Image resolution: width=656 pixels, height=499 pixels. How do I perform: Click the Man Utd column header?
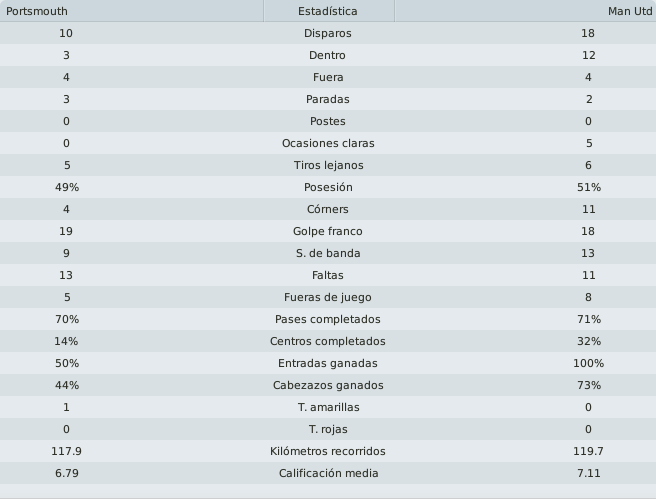525,11
